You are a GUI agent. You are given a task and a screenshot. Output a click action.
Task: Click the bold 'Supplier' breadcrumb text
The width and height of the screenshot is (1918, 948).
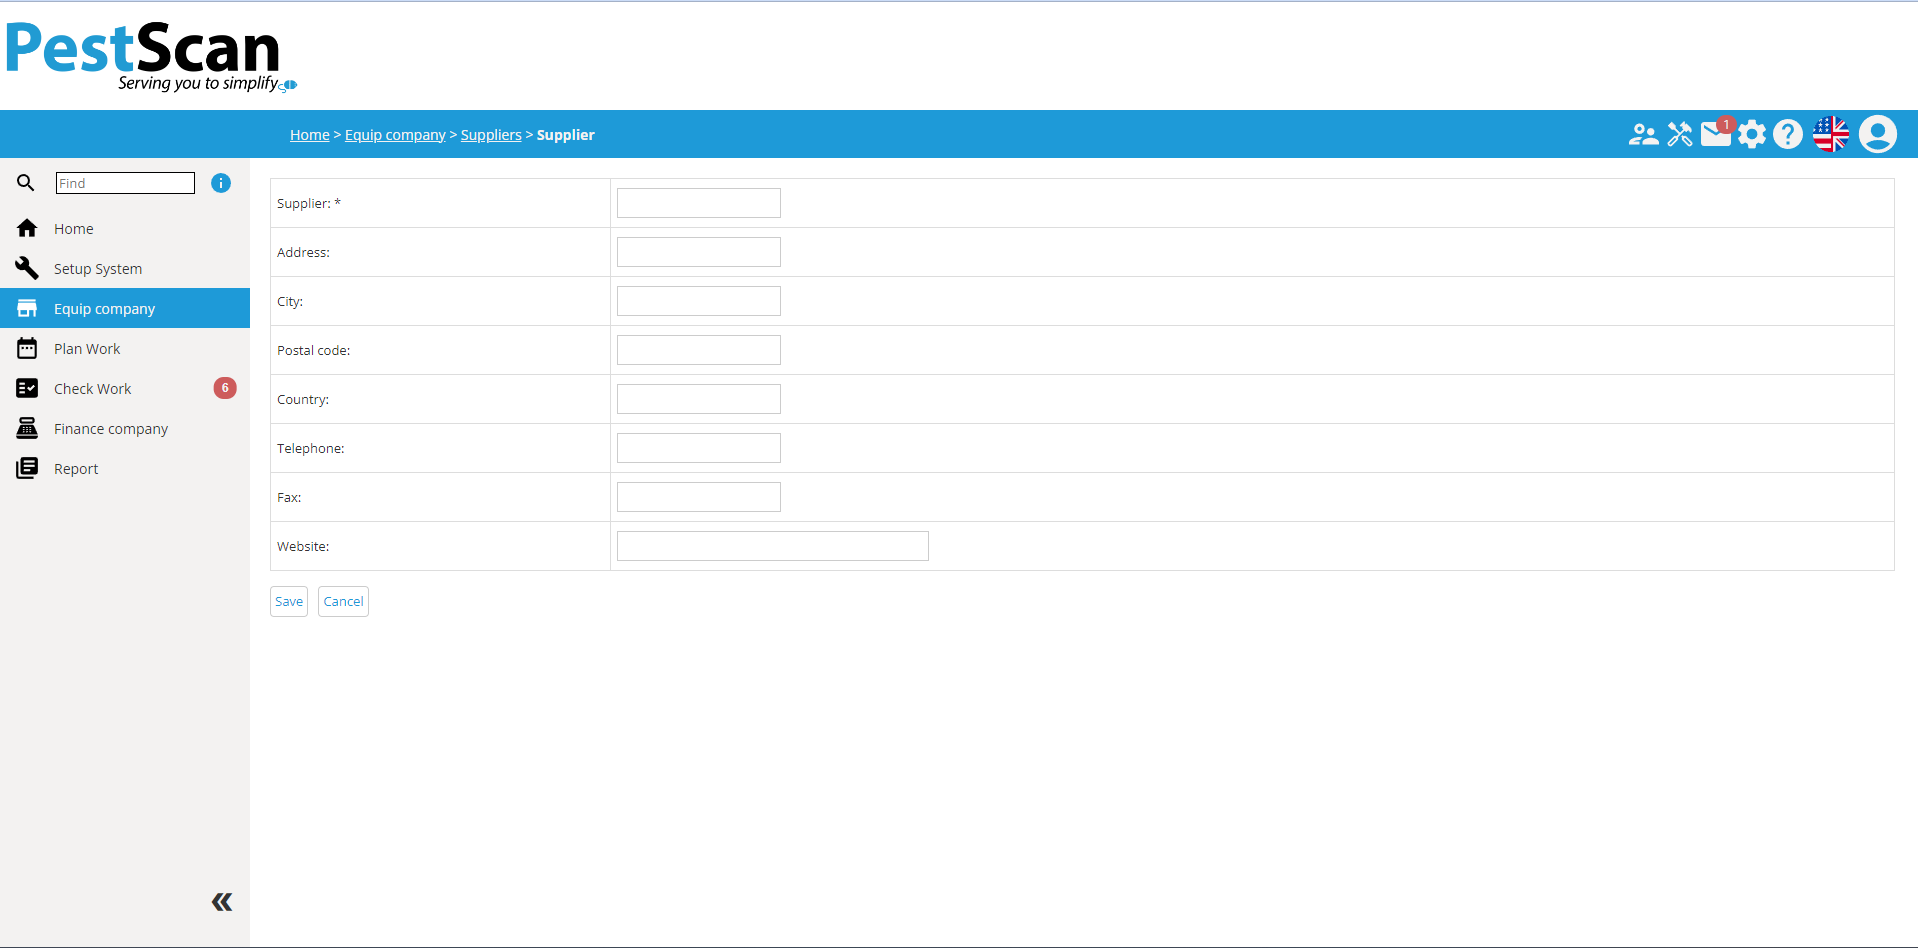pos(566,135)
